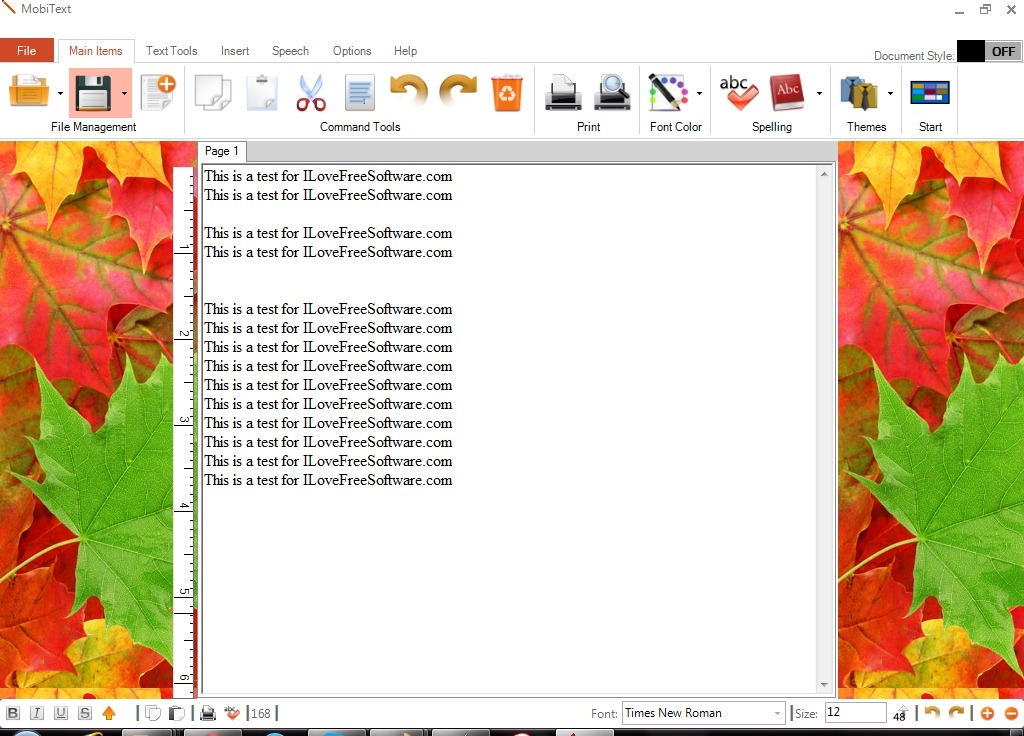
Task: Toggle italic in bottom toolbar
Action: point(37,713)
